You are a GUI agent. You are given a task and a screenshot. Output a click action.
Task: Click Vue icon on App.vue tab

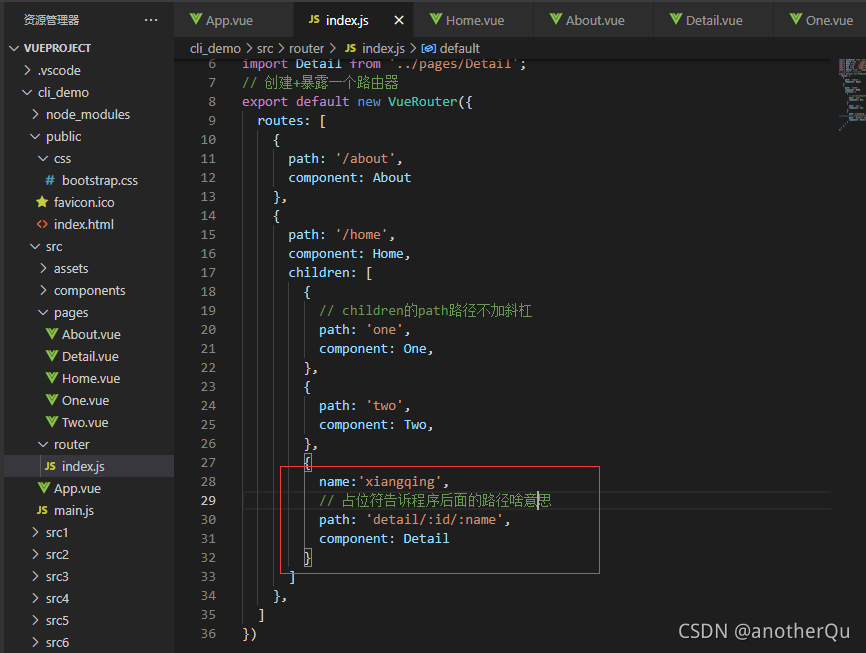coord(196,19)
